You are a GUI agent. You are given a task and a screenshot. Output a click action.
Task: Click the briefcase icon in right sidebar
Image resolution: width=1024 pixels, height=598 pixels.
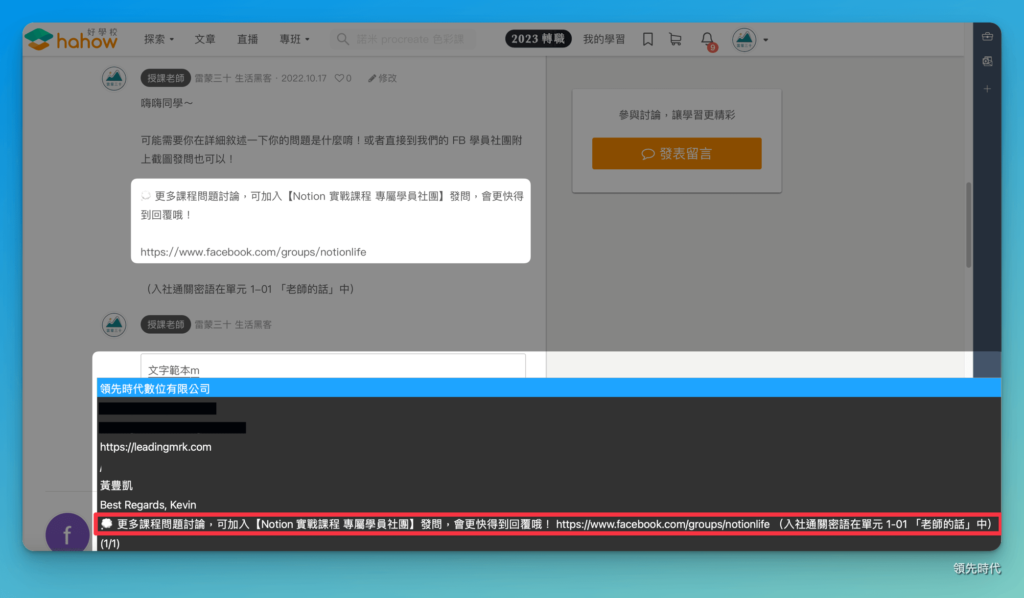pyautogui.click(x=987, y=37)
